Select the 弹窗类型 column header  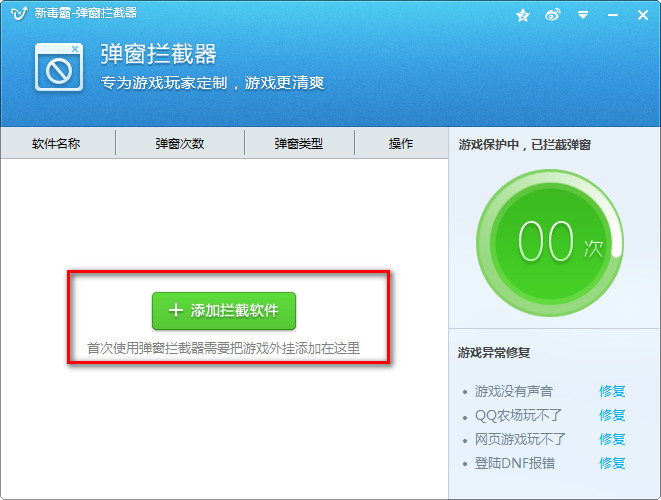[299, 144]
